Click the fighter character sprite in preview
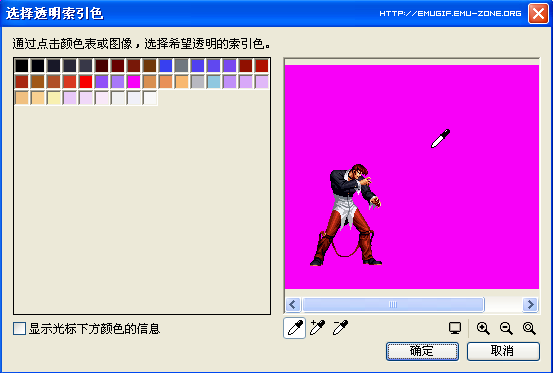 [x=346, y=215]
